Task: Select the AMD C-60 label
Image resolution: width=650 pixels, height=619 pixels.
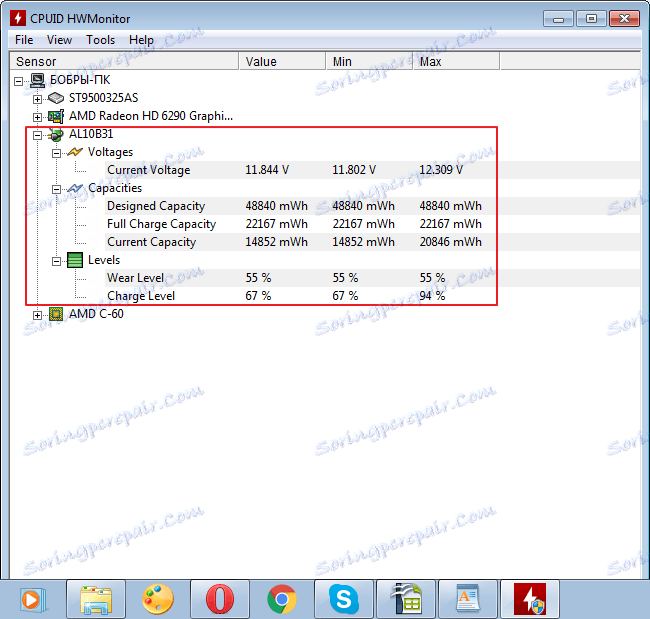Action: pyautogui.click(x=96, y=314)
